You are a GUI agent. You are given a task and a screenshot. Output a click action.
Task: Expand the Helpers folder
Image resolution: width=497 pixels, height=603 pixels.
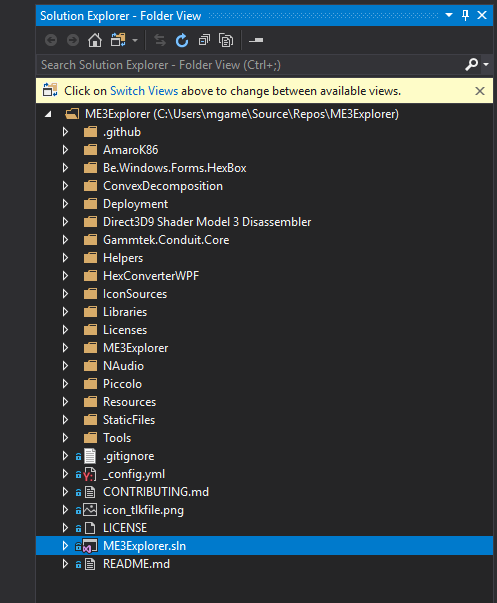pos(65,258)
